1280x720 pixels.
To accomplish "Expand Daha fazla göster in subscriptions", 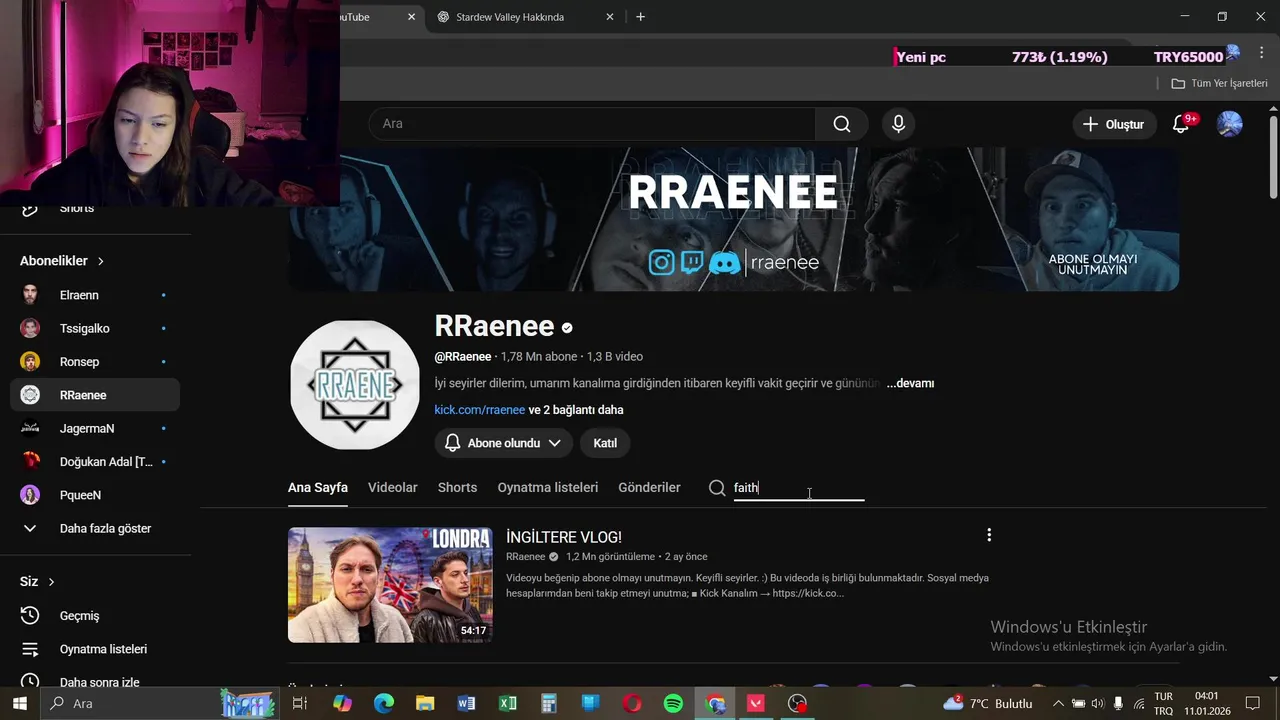I will (x=95, y=528).
